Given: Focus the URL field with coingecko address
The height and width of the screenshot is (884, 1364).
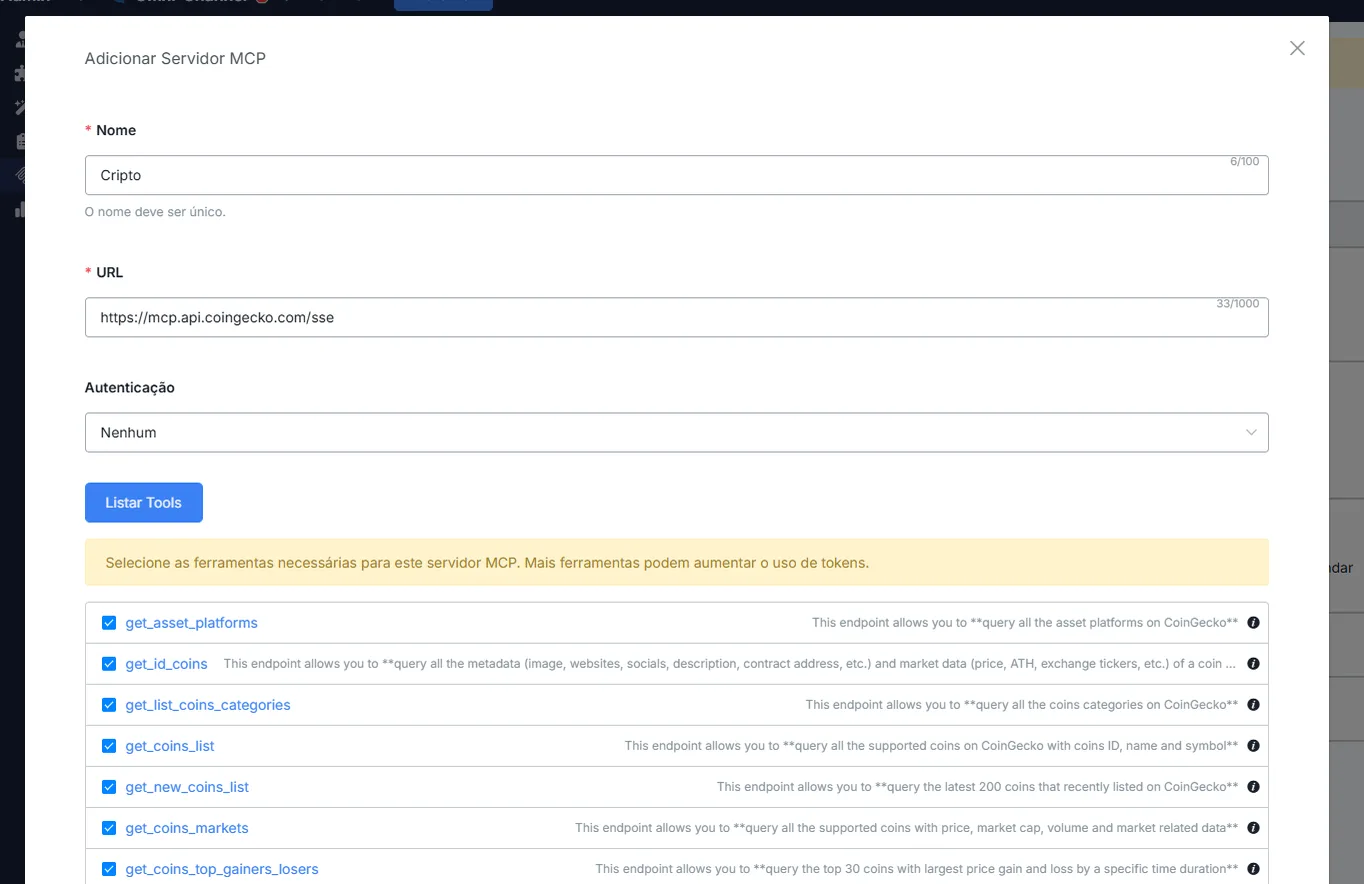Looking at the screenshot, I should [676, 317].
